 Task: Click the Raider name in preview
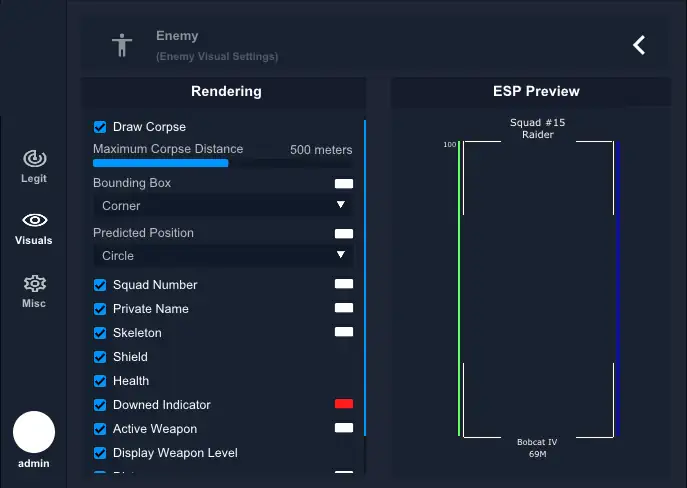tap(538, 134)
